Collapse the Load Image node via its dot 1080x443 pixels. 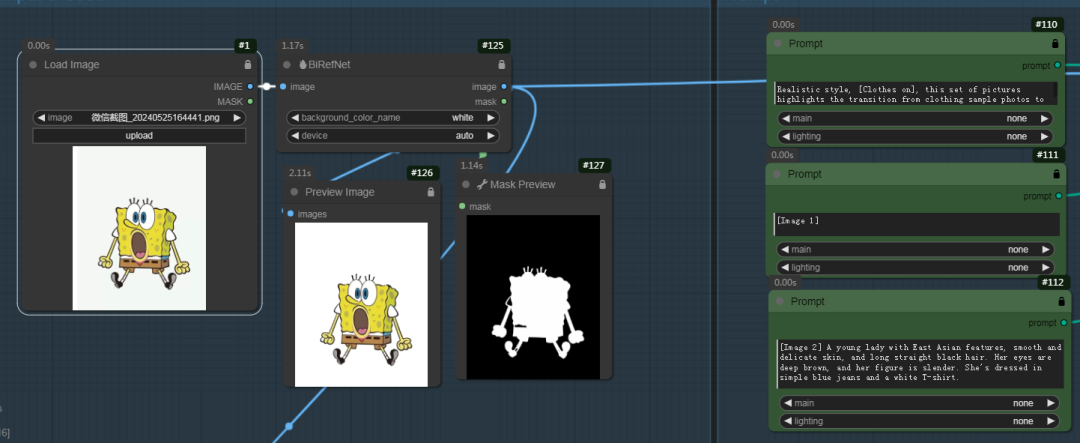[x=33, y=65]
